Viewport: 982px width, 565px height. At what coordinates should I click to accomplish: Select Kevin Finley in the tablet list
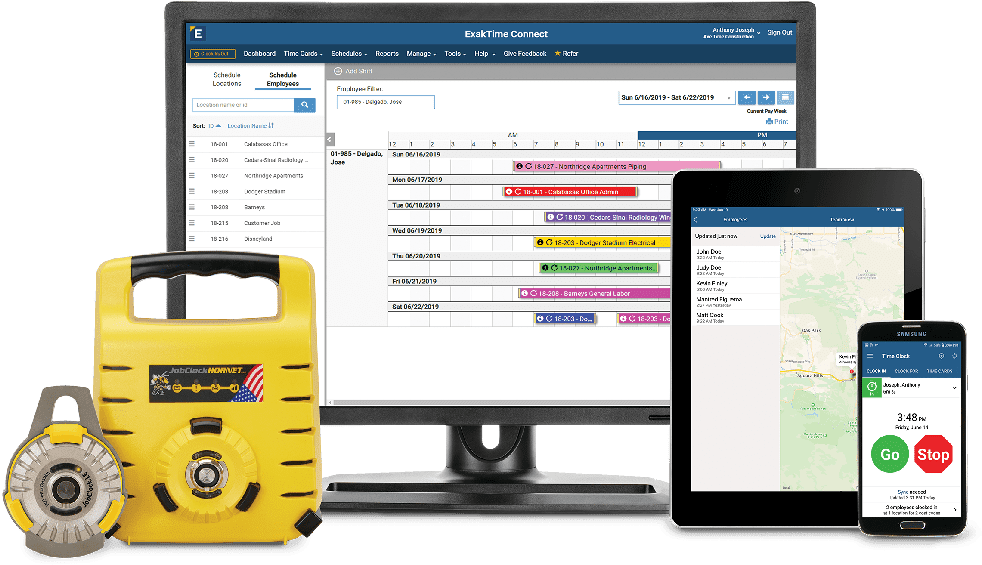[x=736, y=286]
